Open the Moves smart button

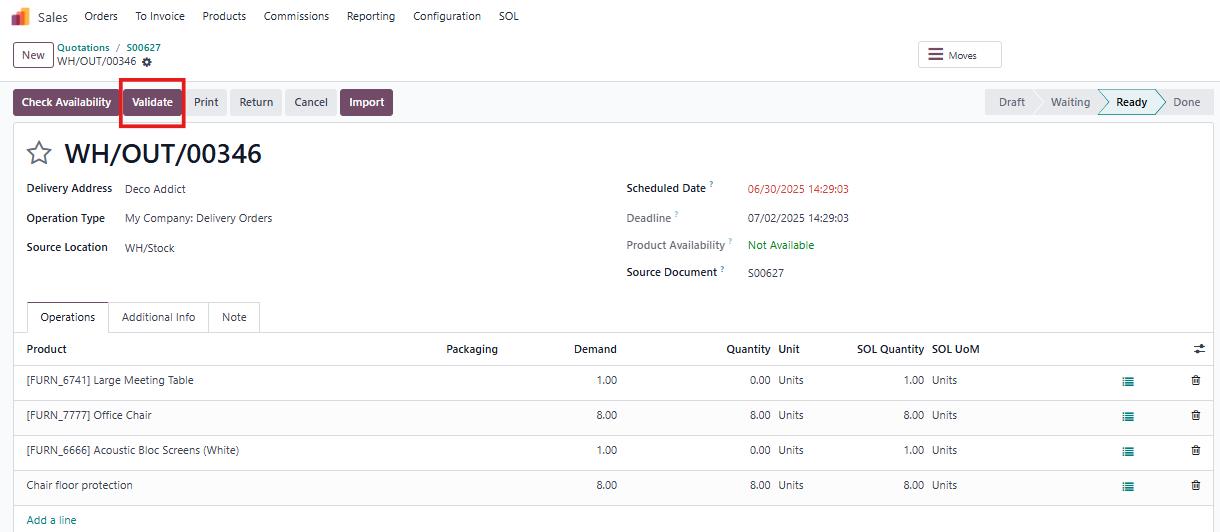click(959, 55)
